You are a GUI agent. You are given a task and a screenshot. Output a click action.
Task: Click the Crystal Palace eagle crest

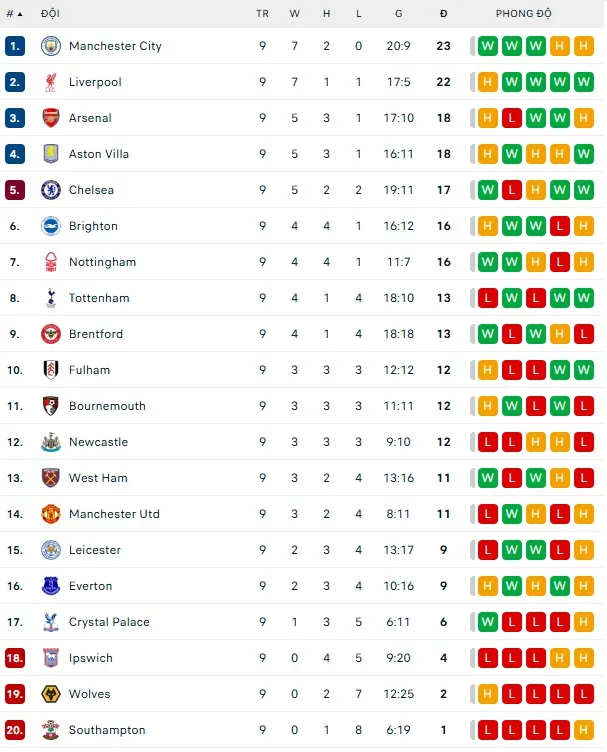coord(51,622)
